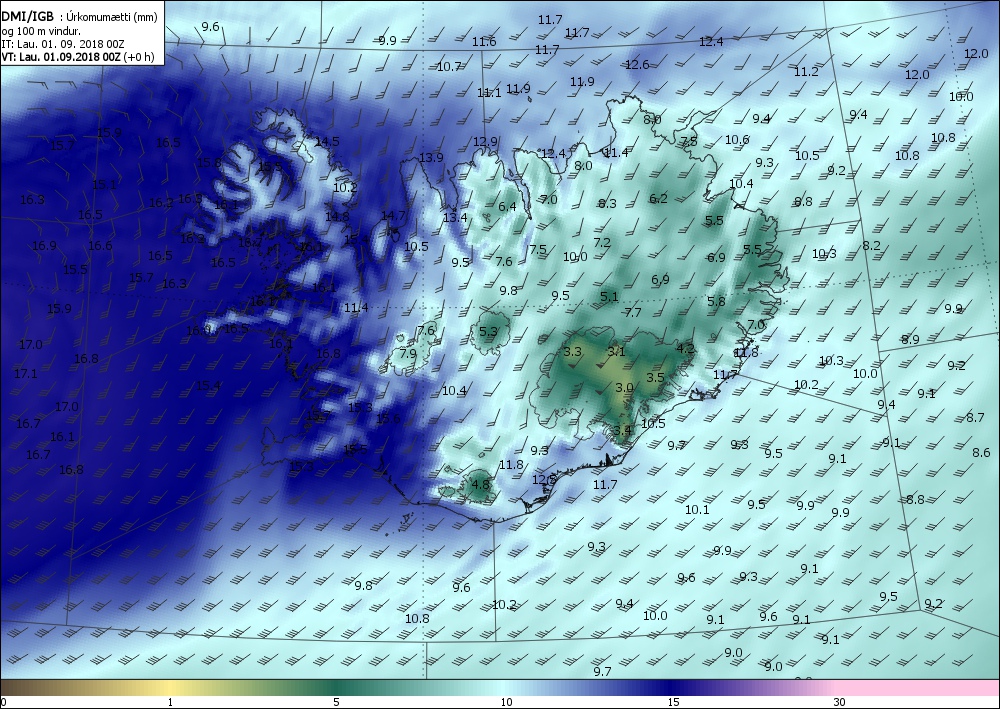Click the legend tick label 30
The height and width of the screenshot is (709, 1000).
[x=839, y=702]
